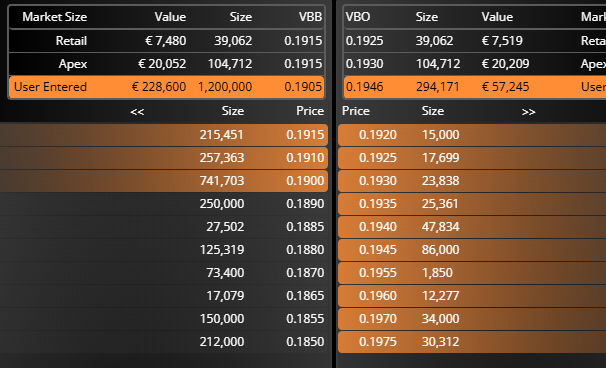Click the Market Size column header
Viewport: 606px width, 368px height.
click(x=54, y=17)
